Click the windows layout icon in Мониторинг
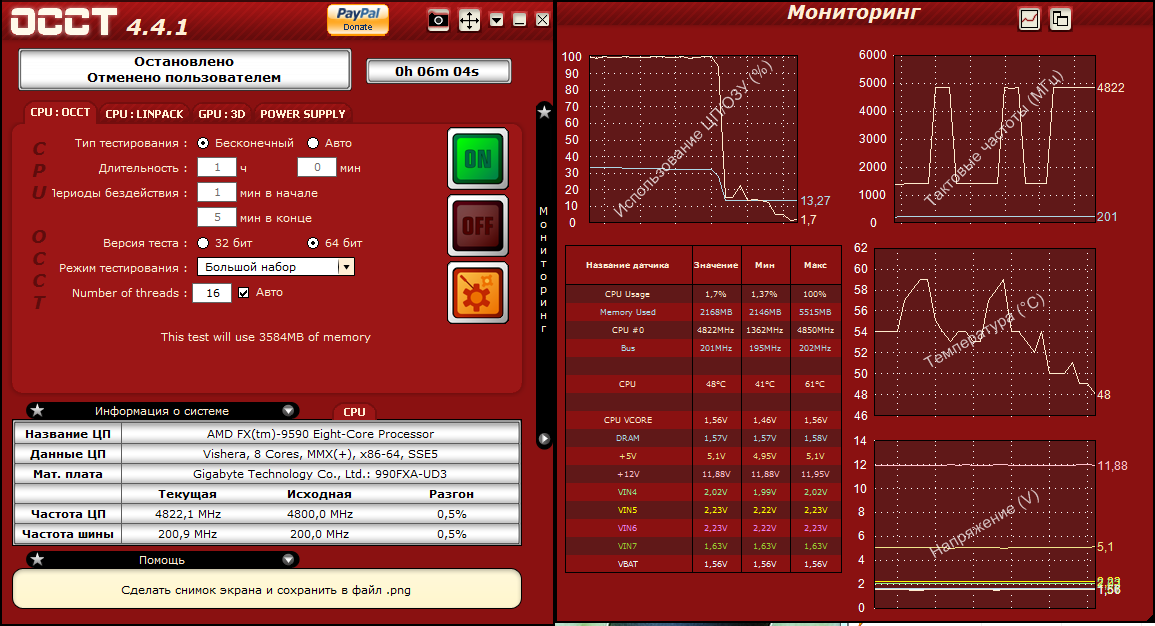The height and width of the screenshot is (626, 1155). 1060,19
